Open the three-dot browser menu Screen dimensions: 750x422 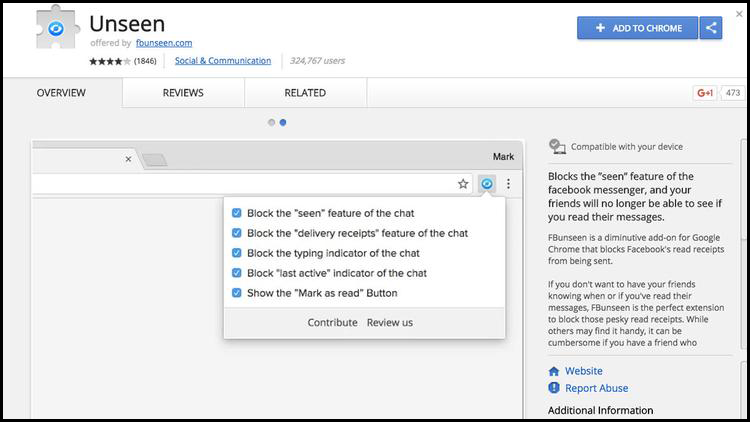coord(508,184)
